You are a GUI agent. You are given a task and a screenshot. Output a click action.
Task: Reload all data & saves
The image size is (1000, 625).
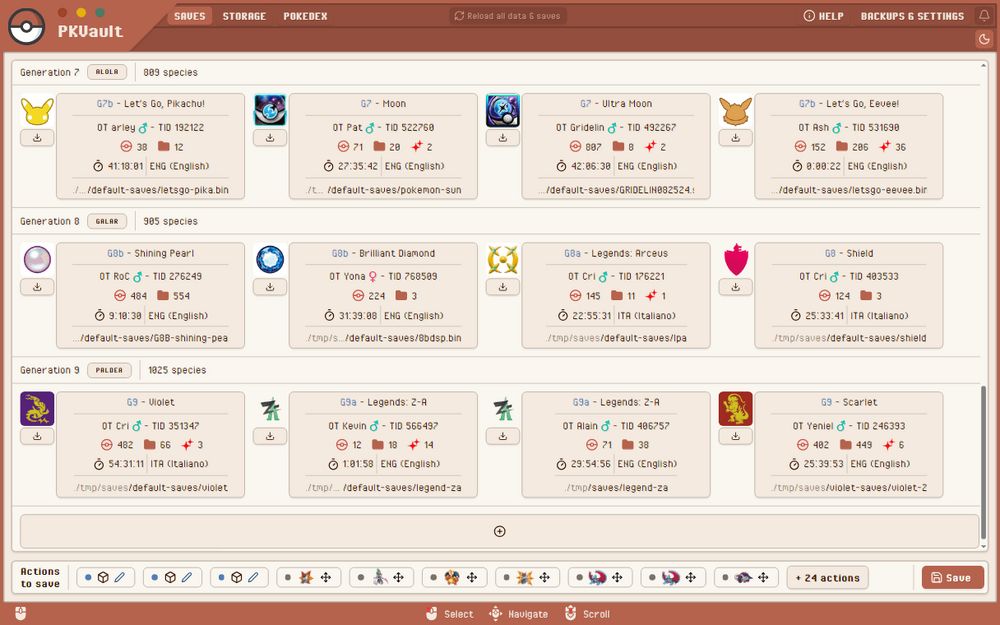[x=508, y=16]
